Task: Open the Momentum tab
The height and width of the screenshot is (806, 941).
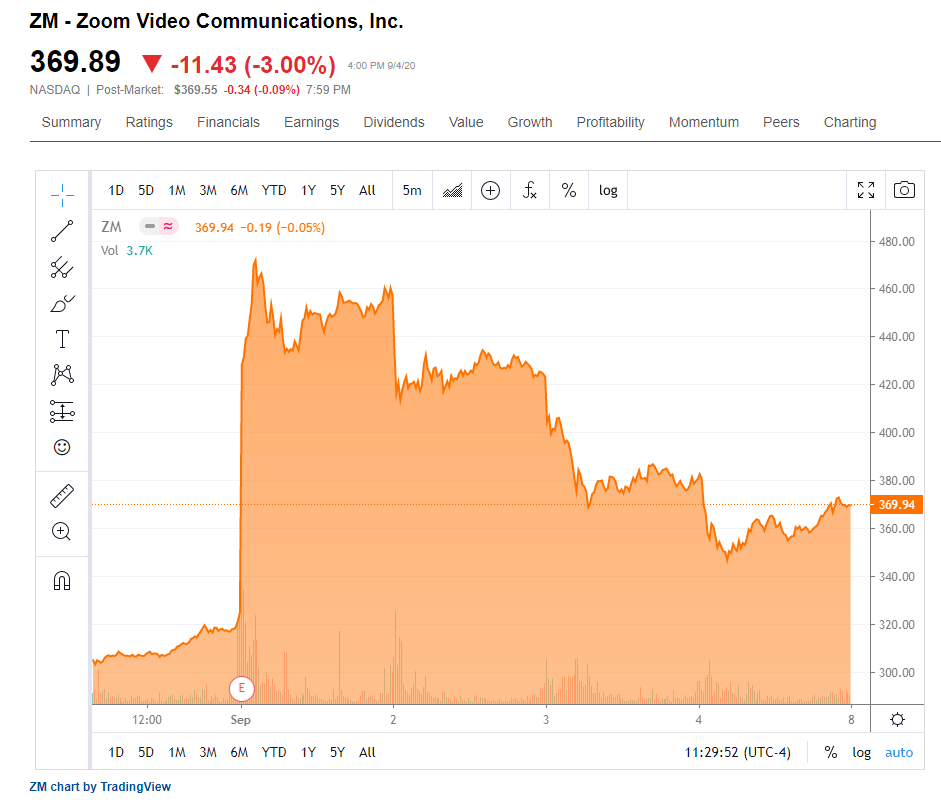Action: click(703, 122)
